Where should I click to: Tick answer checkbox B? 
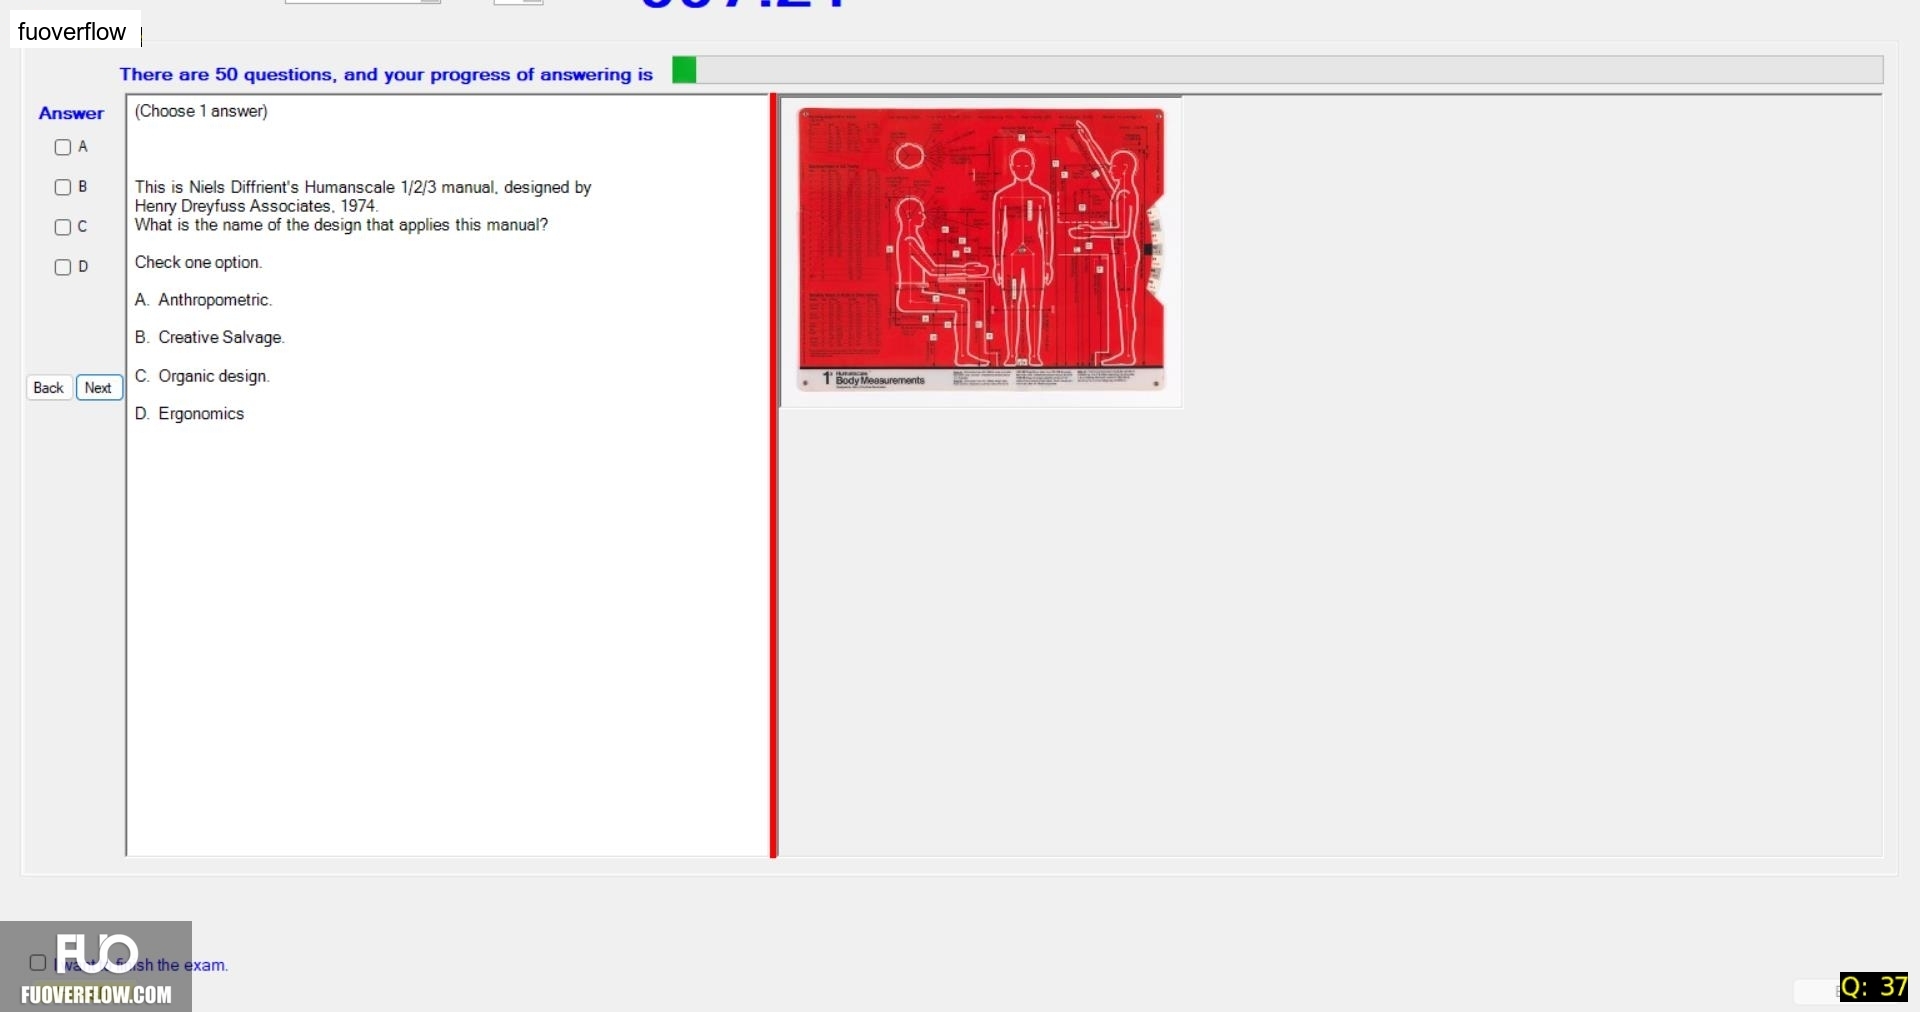point(63,187)
